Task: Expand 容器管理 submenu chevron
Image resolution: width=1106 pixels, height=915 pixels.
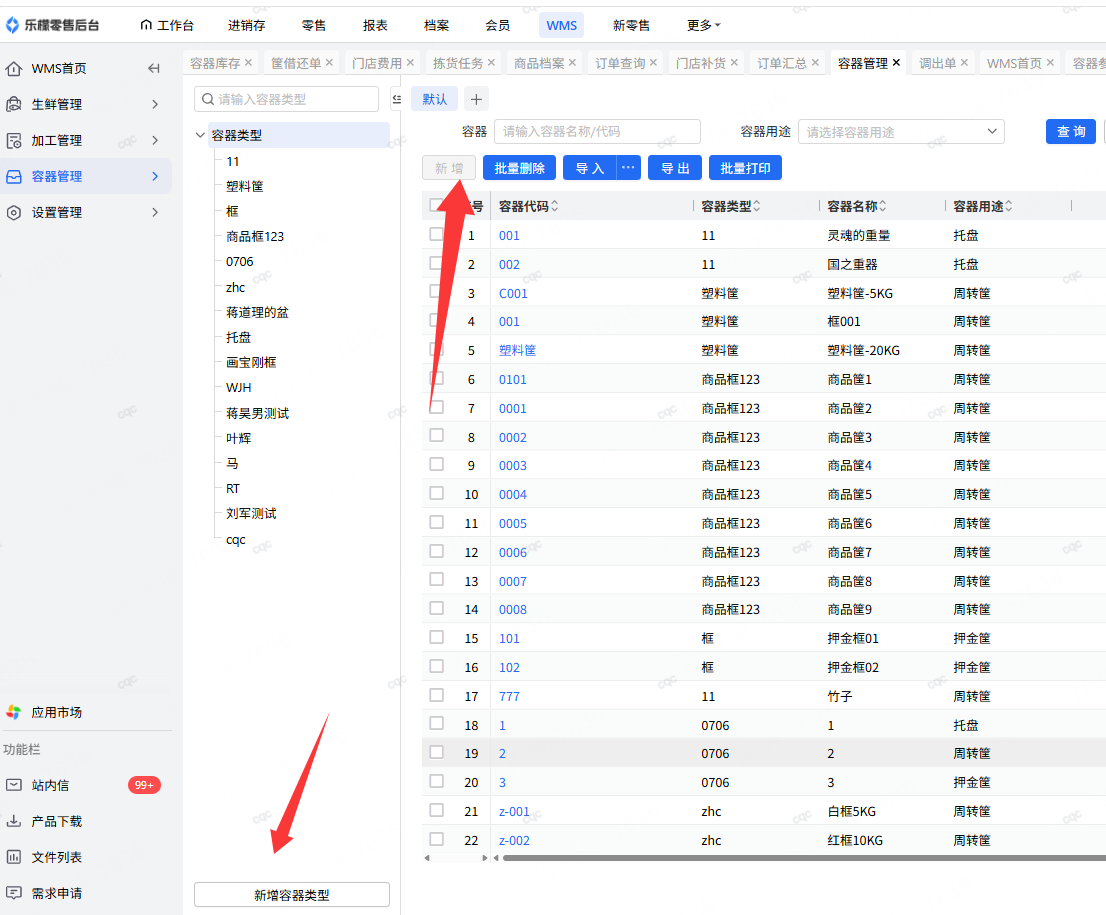Action: (x=155, y=176)
